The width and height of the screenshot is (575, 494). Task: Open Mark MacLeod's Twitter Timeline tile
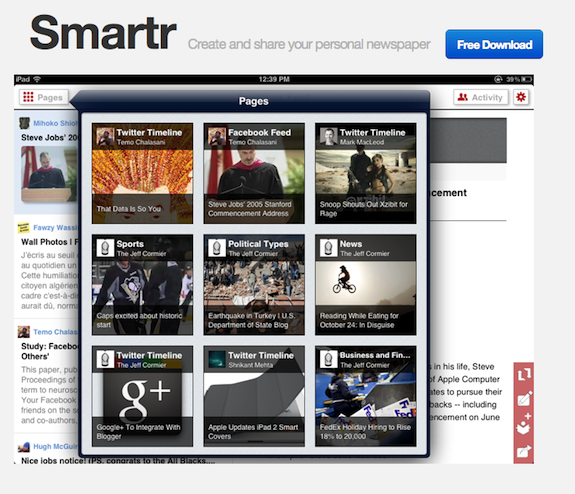tap(366, 173)
